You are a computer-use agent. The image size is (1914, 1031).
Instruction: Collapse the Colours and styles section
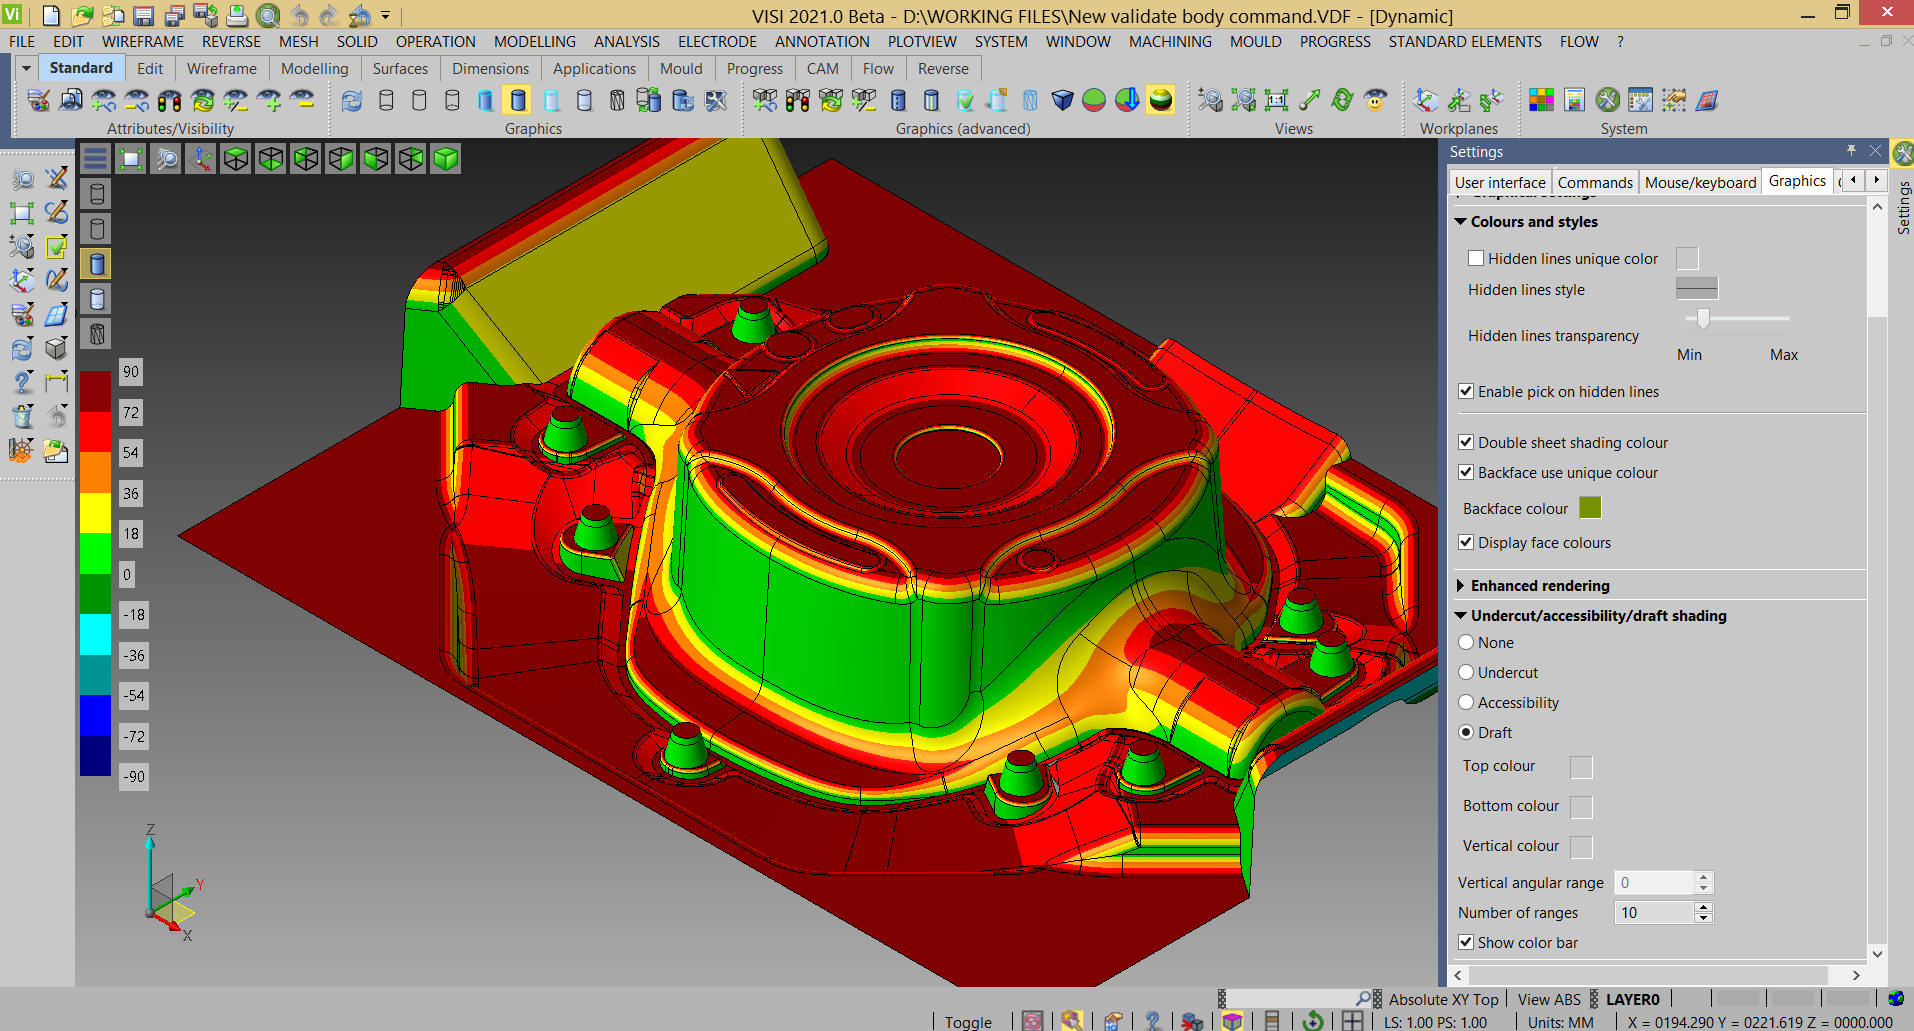click(1461, 222)
